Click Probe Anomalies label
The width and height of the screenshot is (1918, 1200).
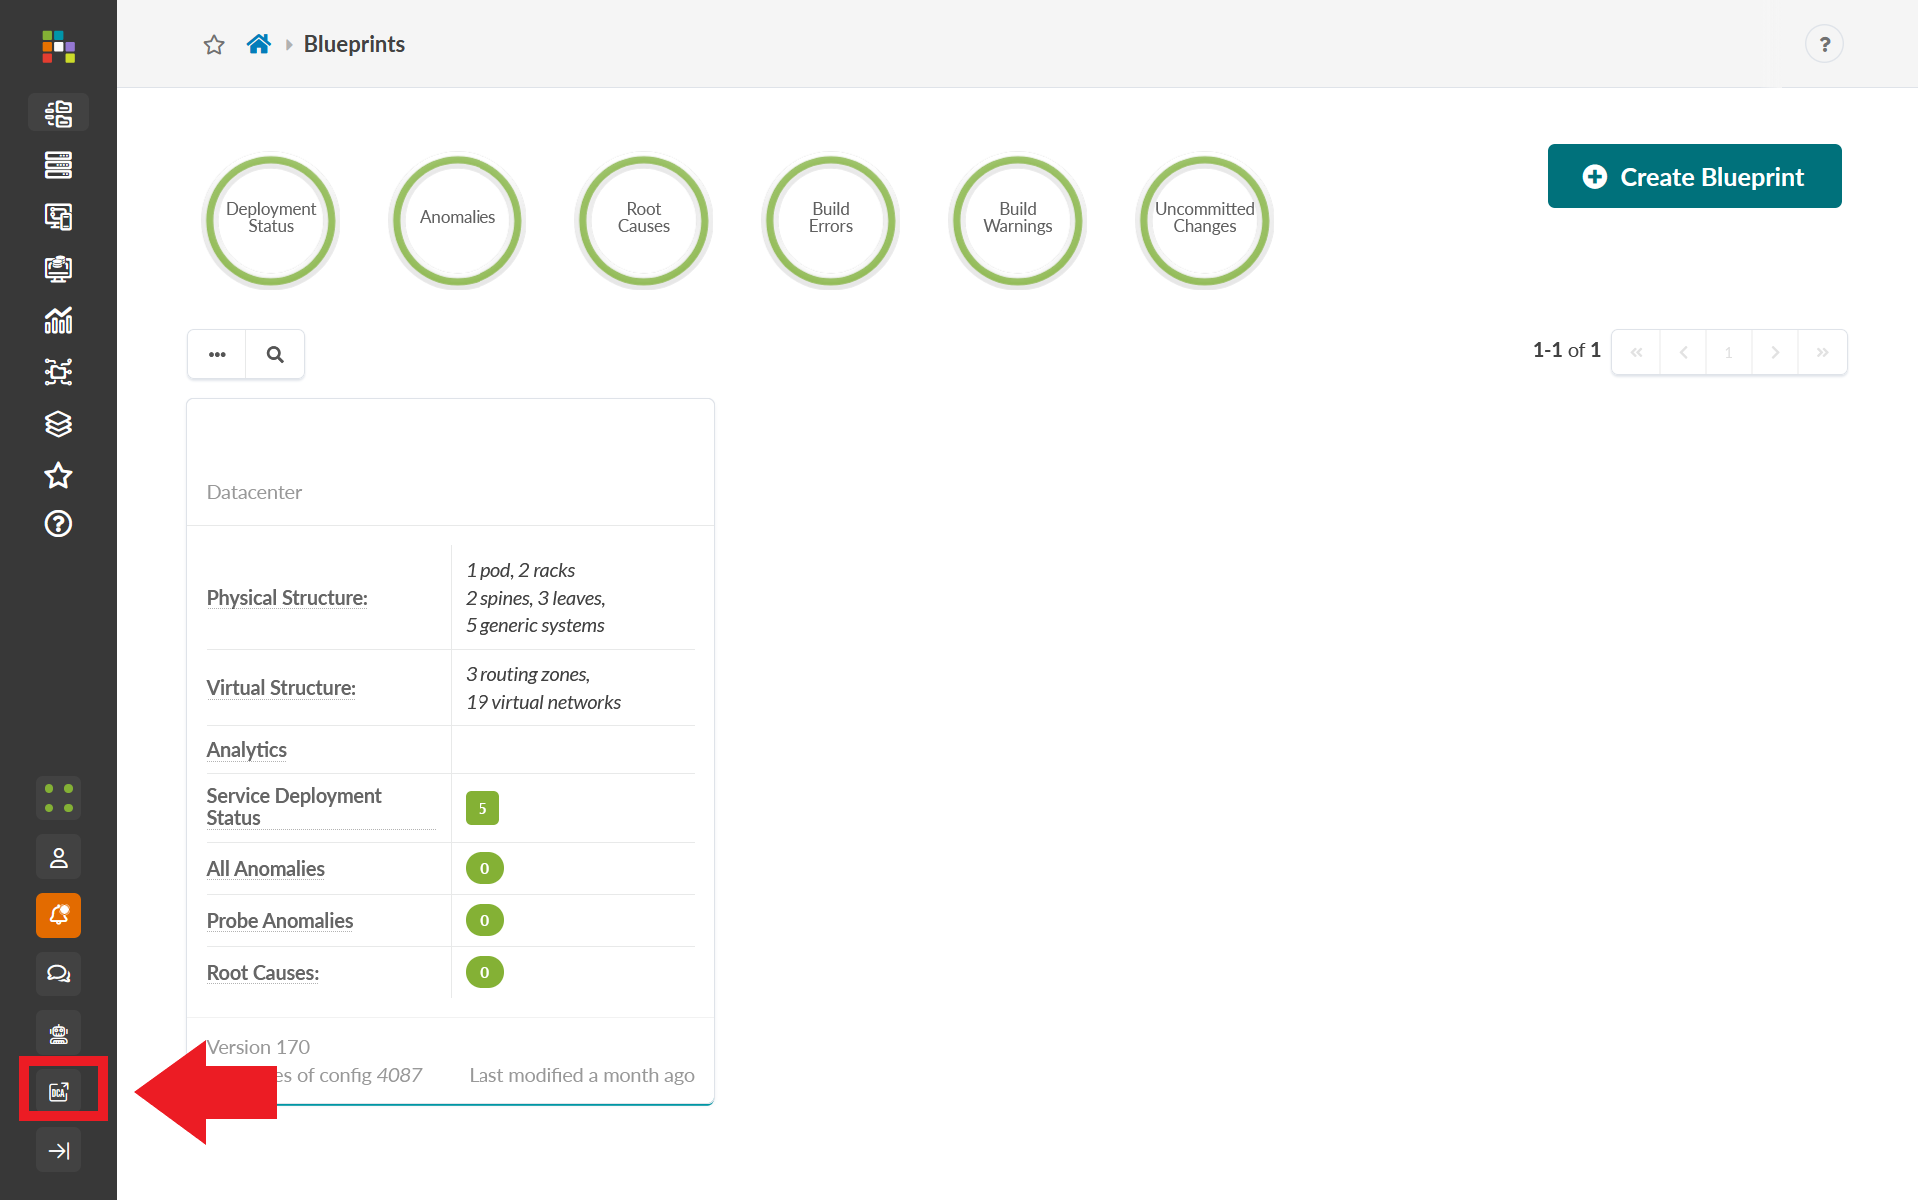280,921
